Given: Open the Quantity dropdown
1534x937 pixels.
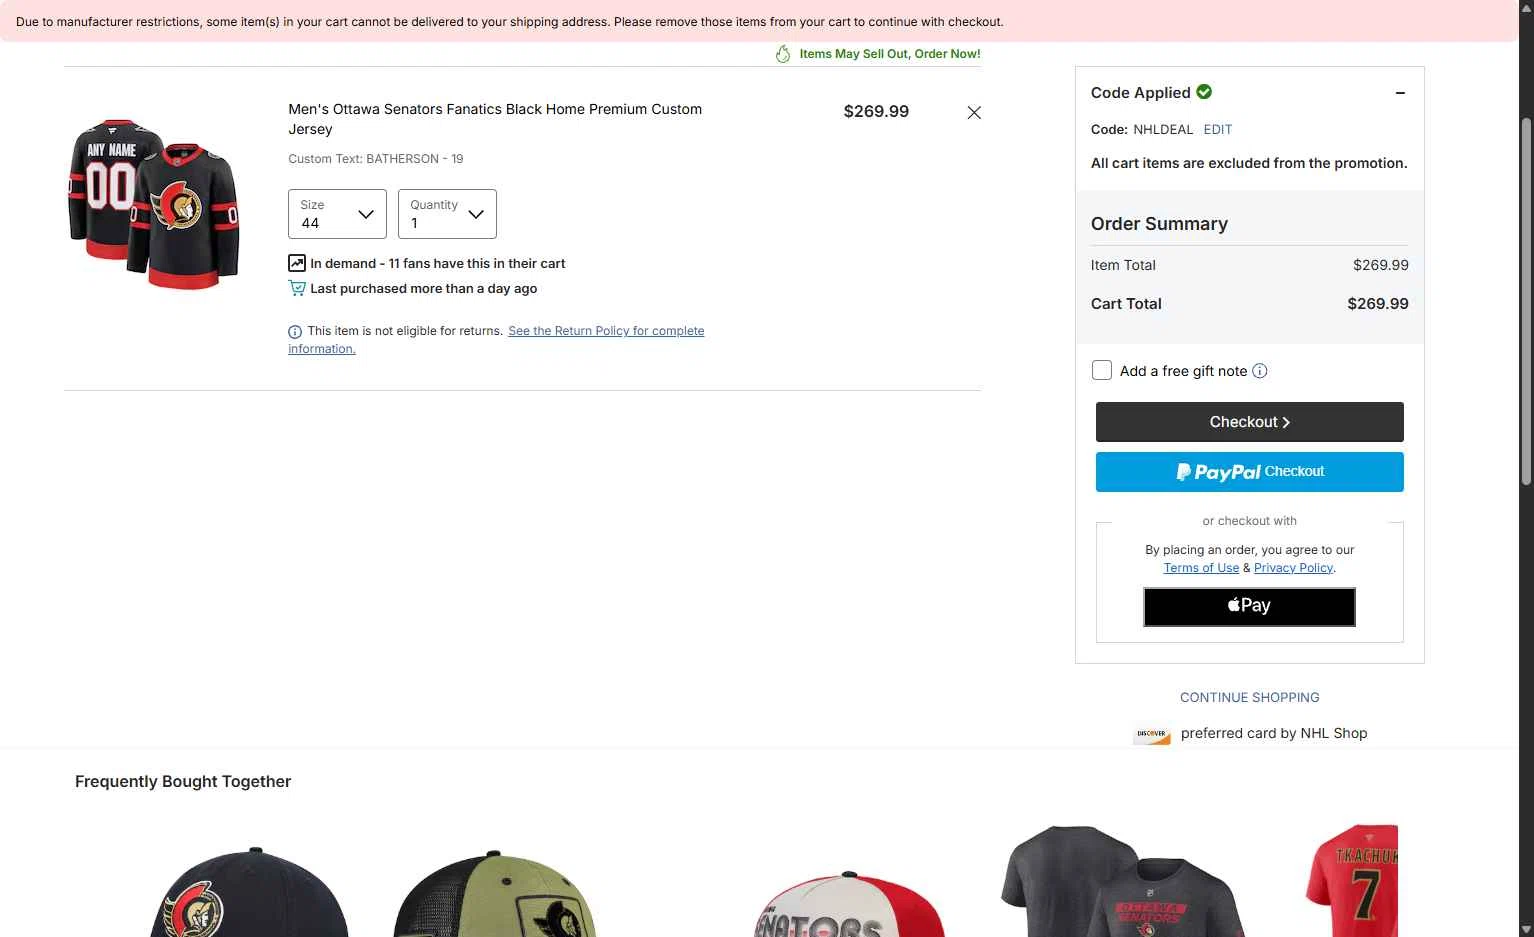Looking at the screenshot, I should [447, 214].
